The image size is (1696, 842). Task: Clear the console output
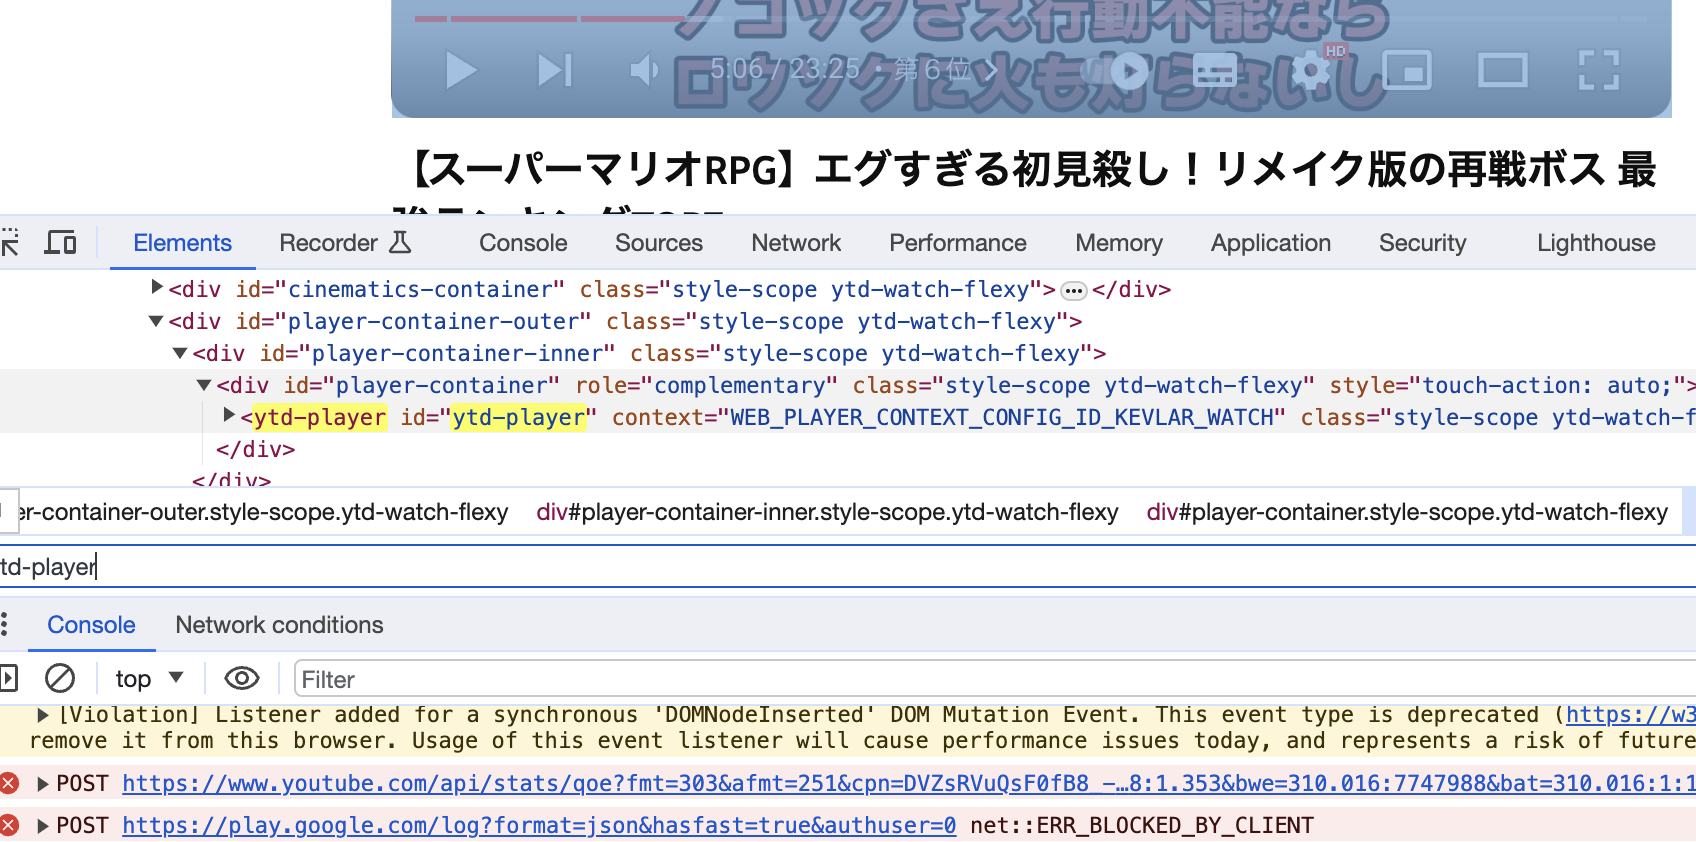(60, 678)
